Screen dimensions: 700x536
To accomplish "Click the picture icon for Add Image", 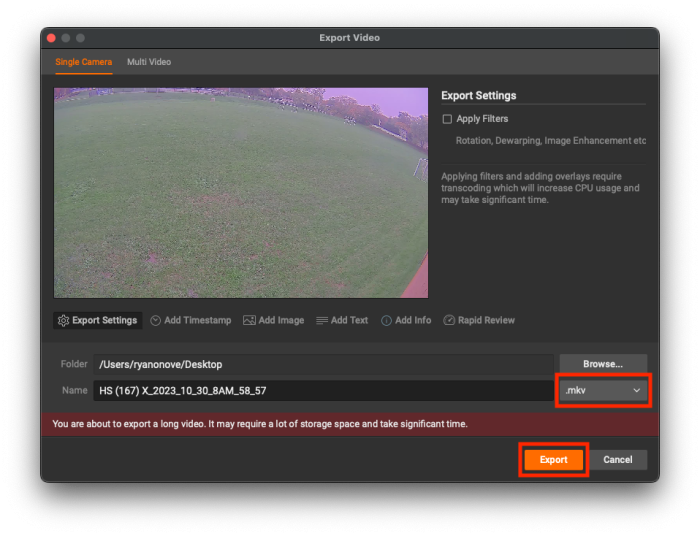I will [249, 321].
